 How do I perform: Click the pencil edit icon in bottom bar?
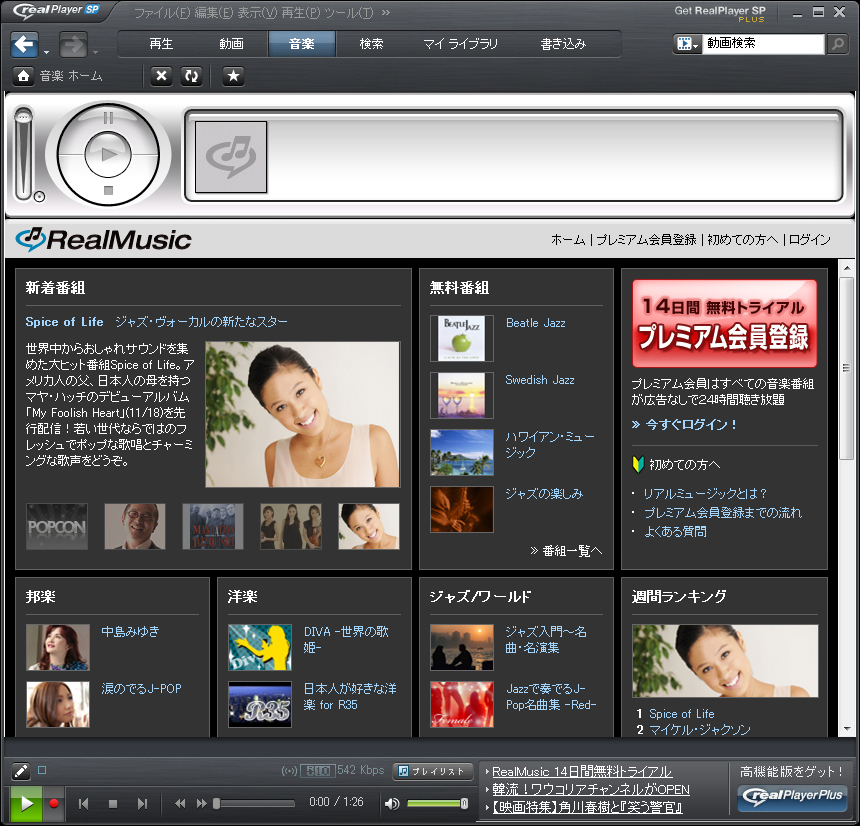[x=21, y=771]
